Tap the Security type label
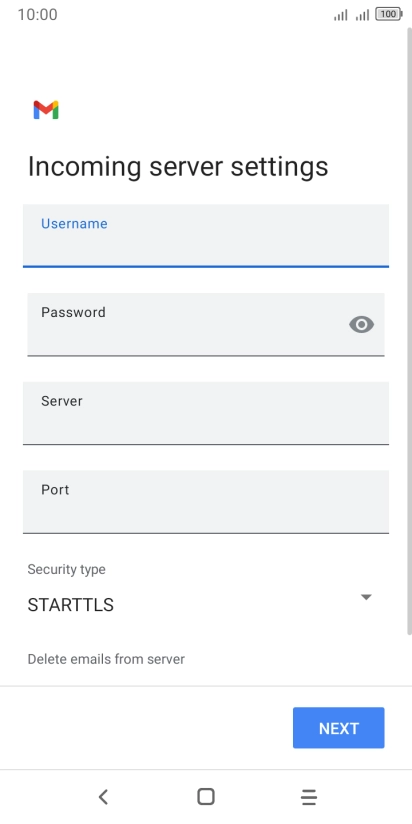This screenshot has height=824, width=412. 66,569
